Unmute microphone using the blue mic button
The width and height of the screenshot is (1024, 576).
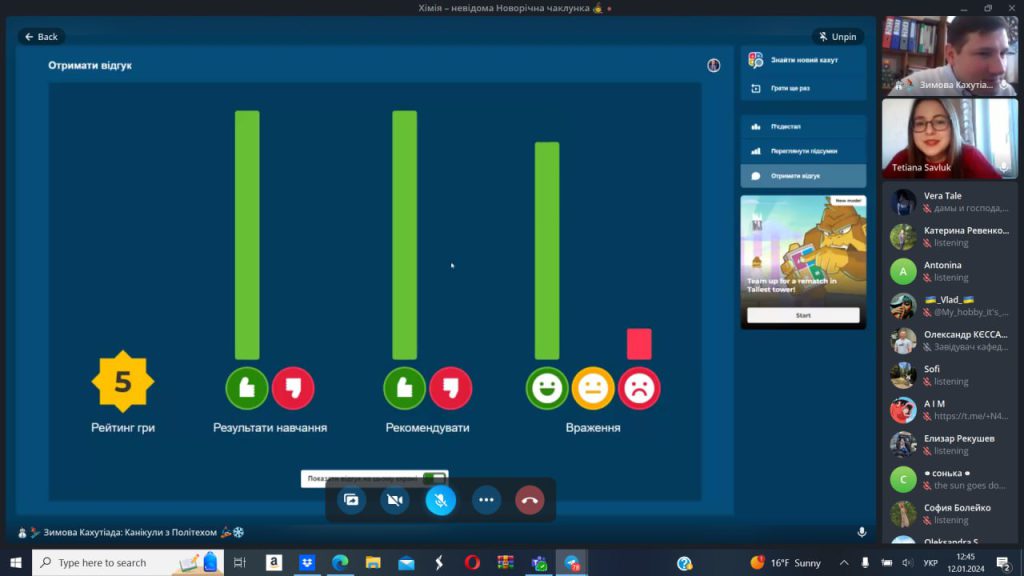pos(441,499)
